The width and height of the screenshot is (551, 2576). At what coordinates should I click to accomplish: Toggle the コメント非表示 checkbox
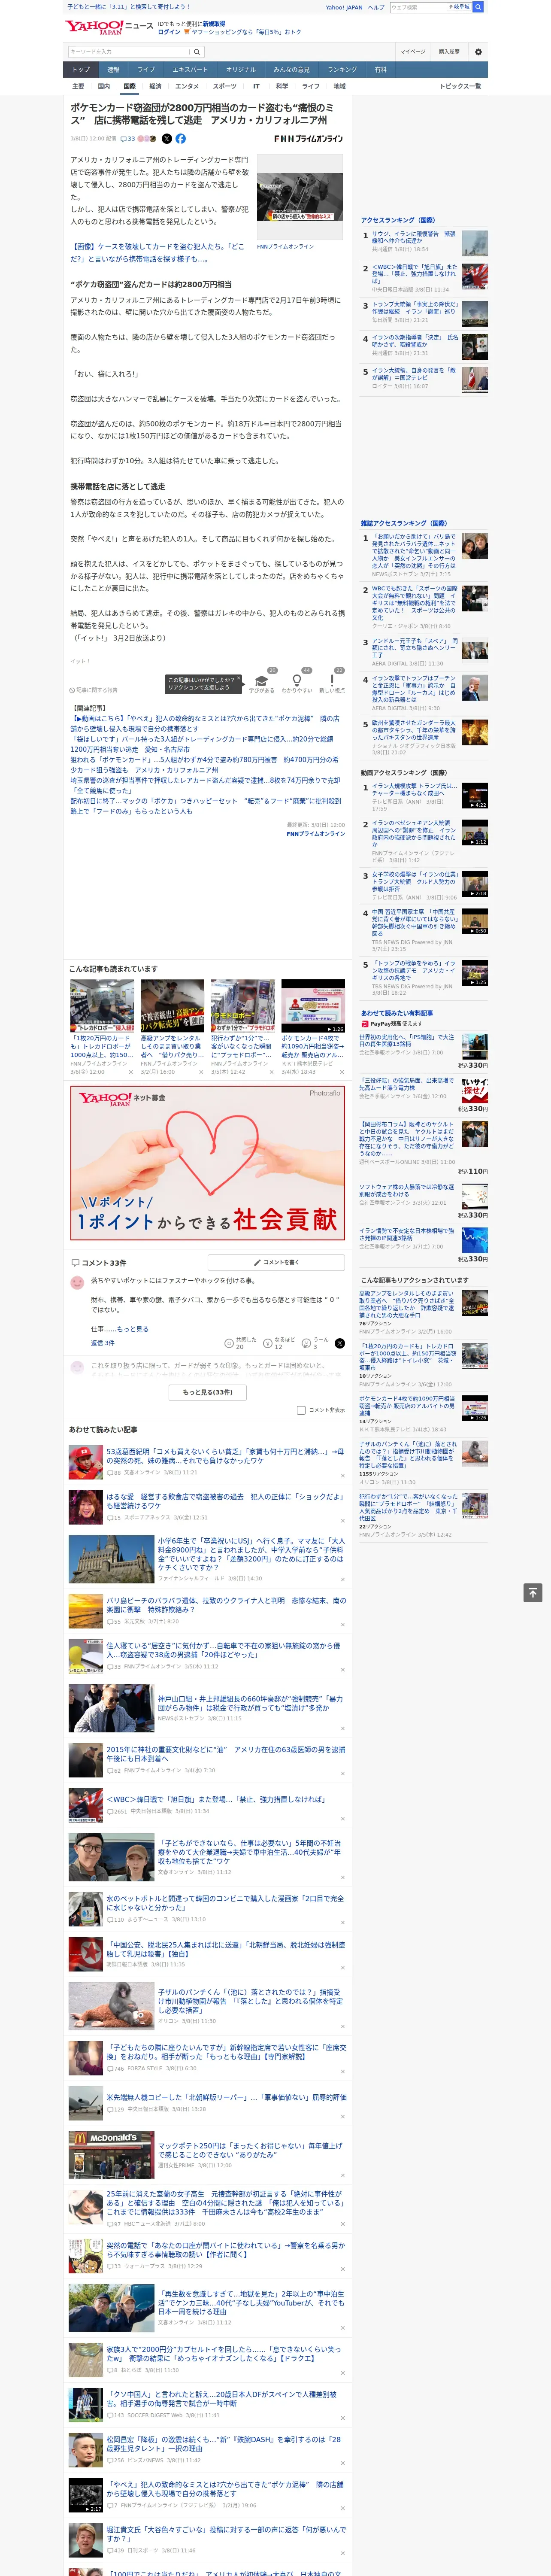(301, 1410)
